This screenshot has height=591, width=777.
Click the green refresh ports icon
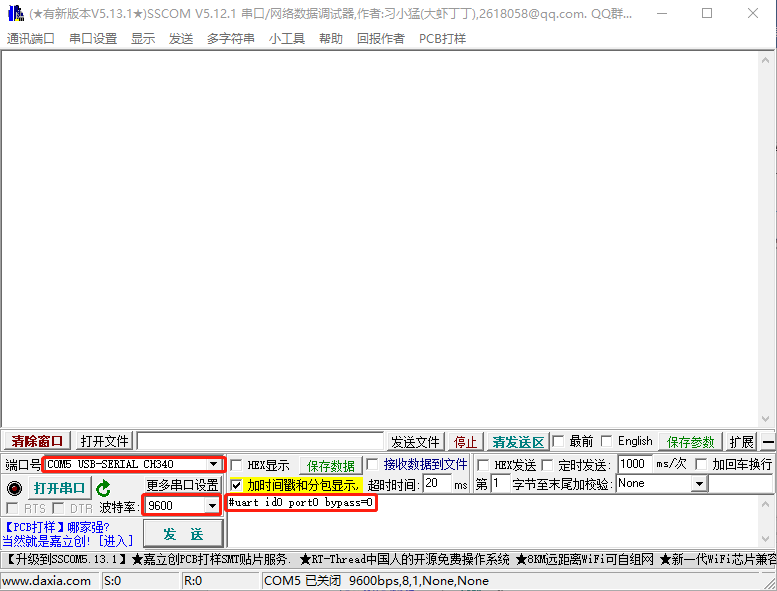click(x=103, y=488)
